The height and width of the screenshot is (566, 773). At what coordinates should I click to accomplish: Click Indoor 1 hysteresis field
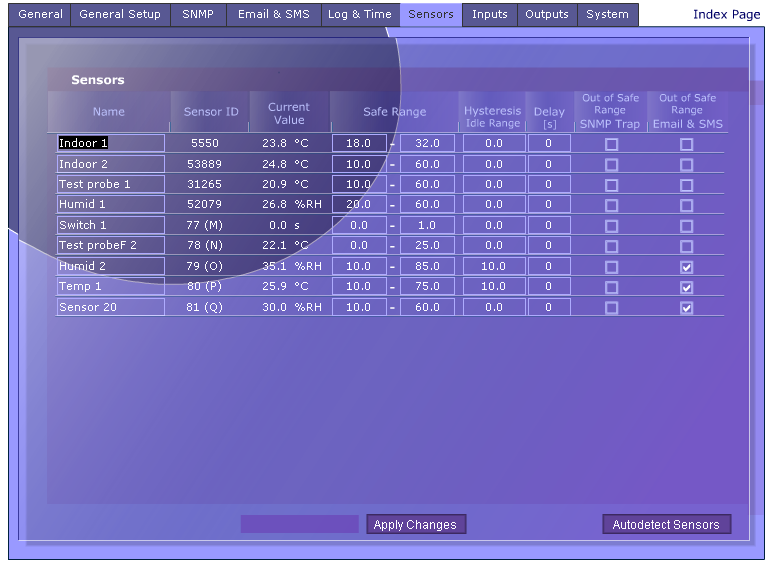point(494,143)
